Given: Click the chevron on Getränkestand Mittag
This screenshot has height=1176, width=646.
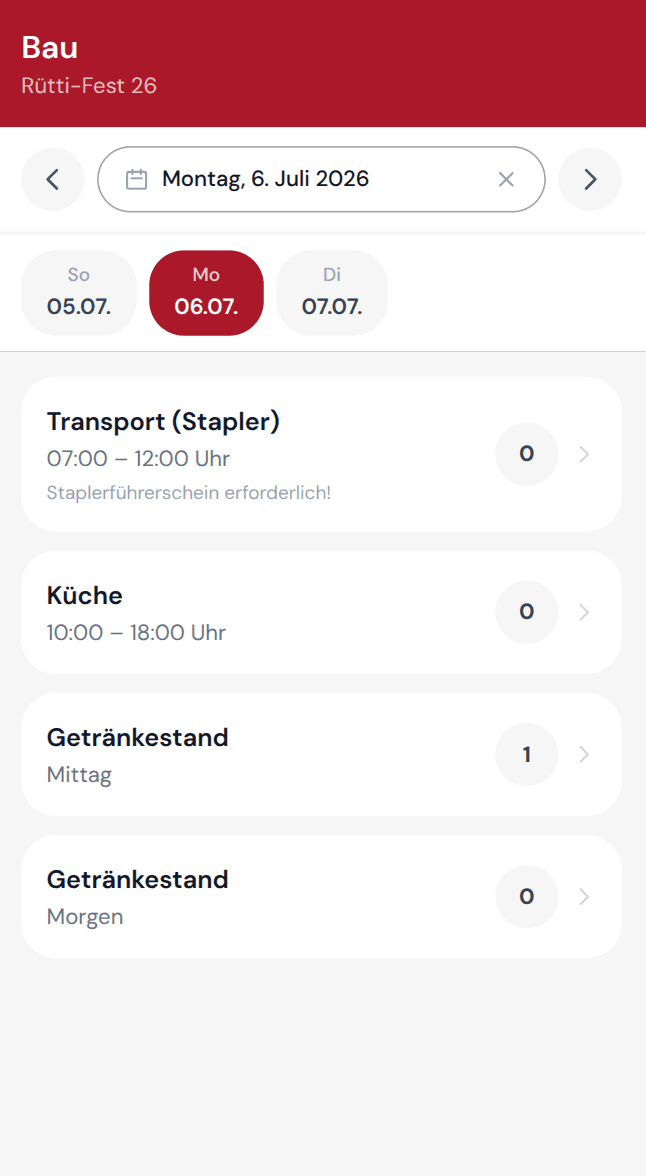Looking at the screenshot, I should click(584, 755).
